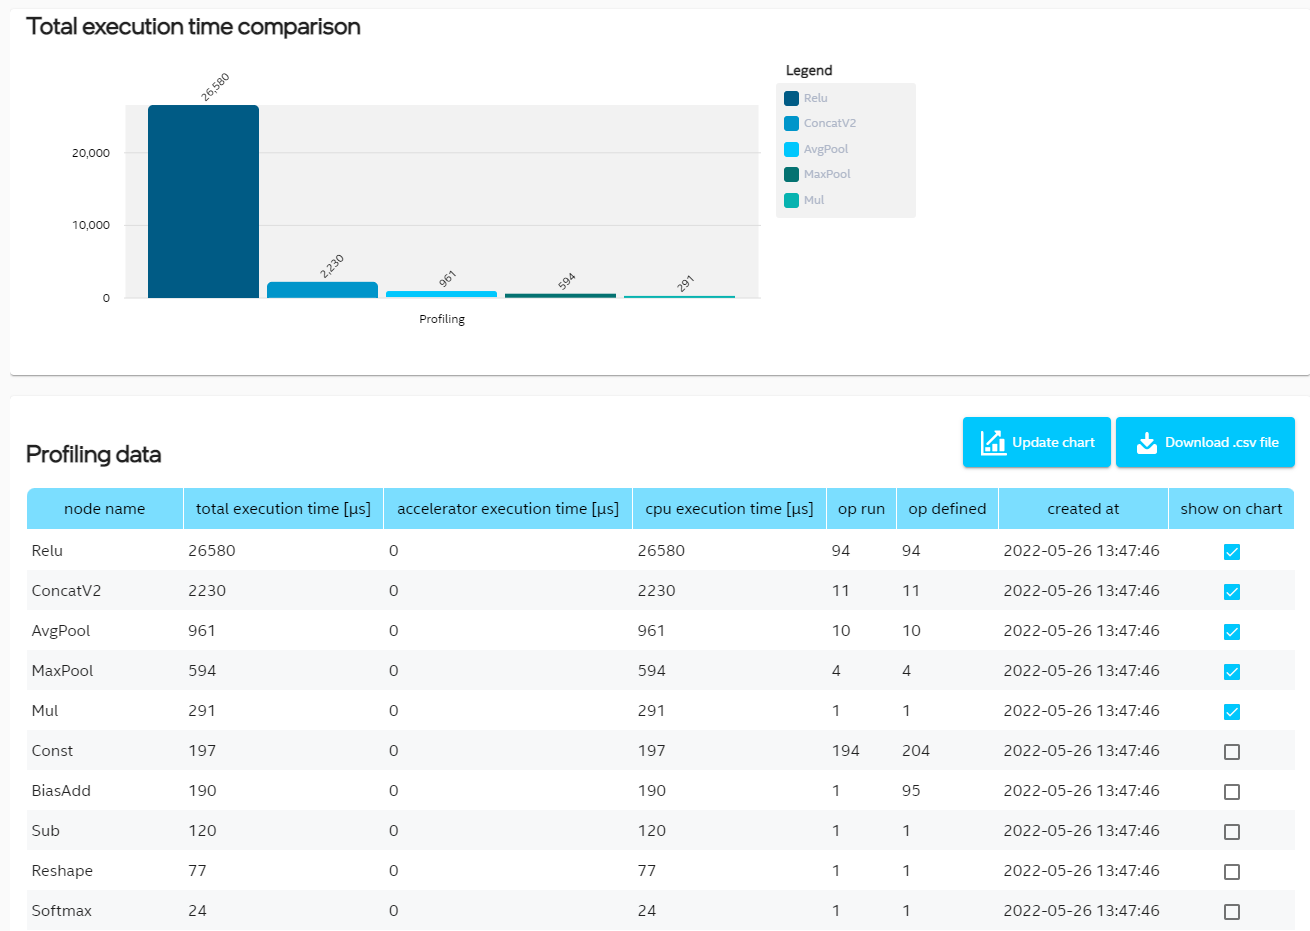Sort by node name column header

[105, 508]
